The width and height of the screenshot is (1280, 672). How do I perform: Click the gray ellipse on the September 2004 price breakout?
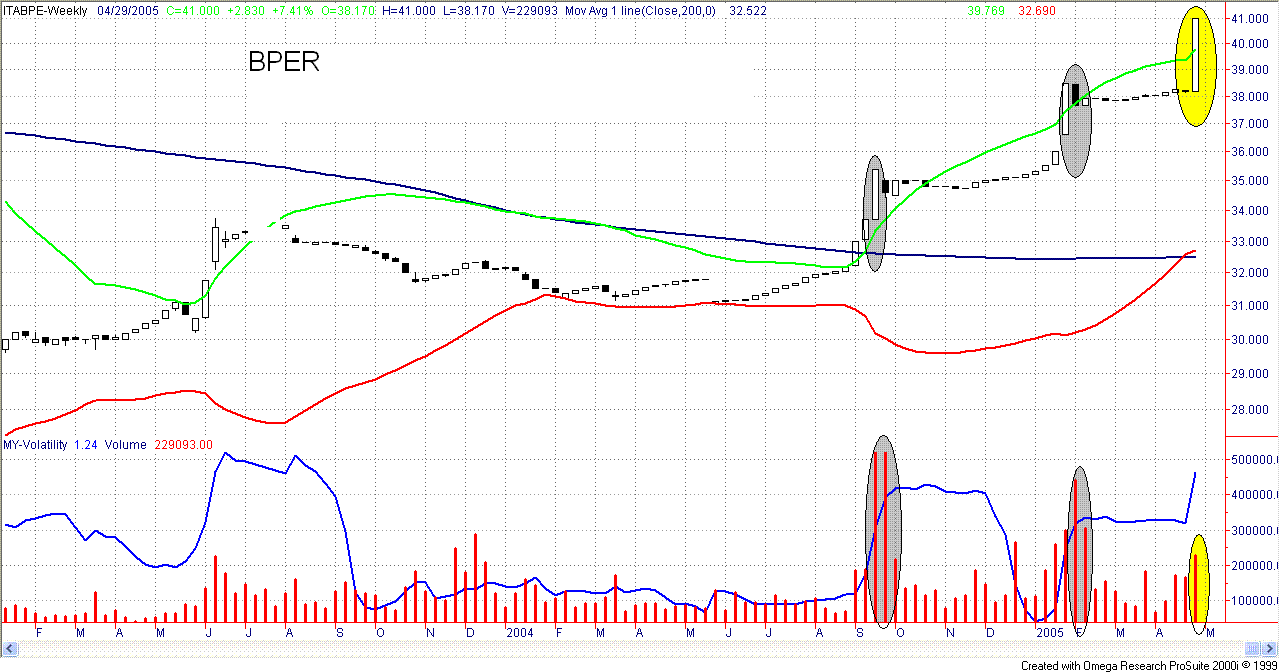pyautogui.click(x=875, y=213)
